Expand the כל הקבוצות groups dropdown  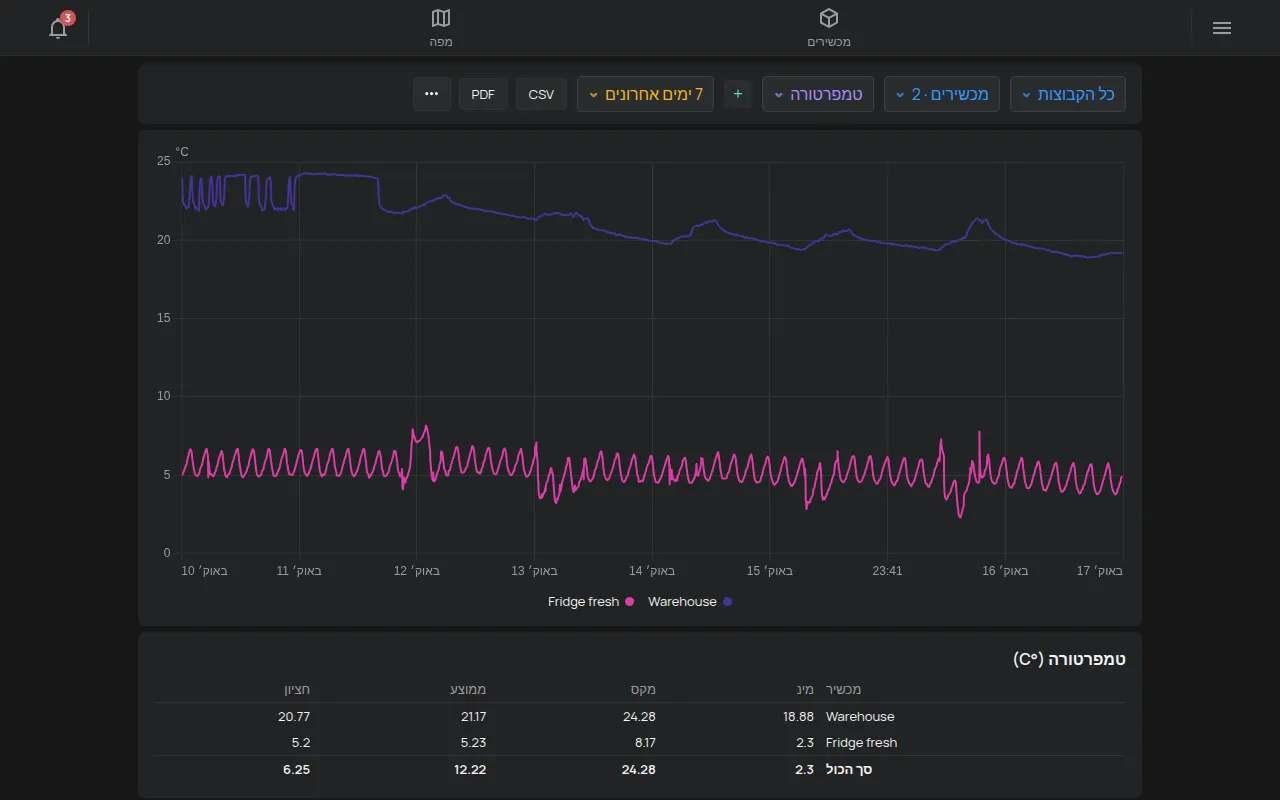click(x=1068, y=94)
